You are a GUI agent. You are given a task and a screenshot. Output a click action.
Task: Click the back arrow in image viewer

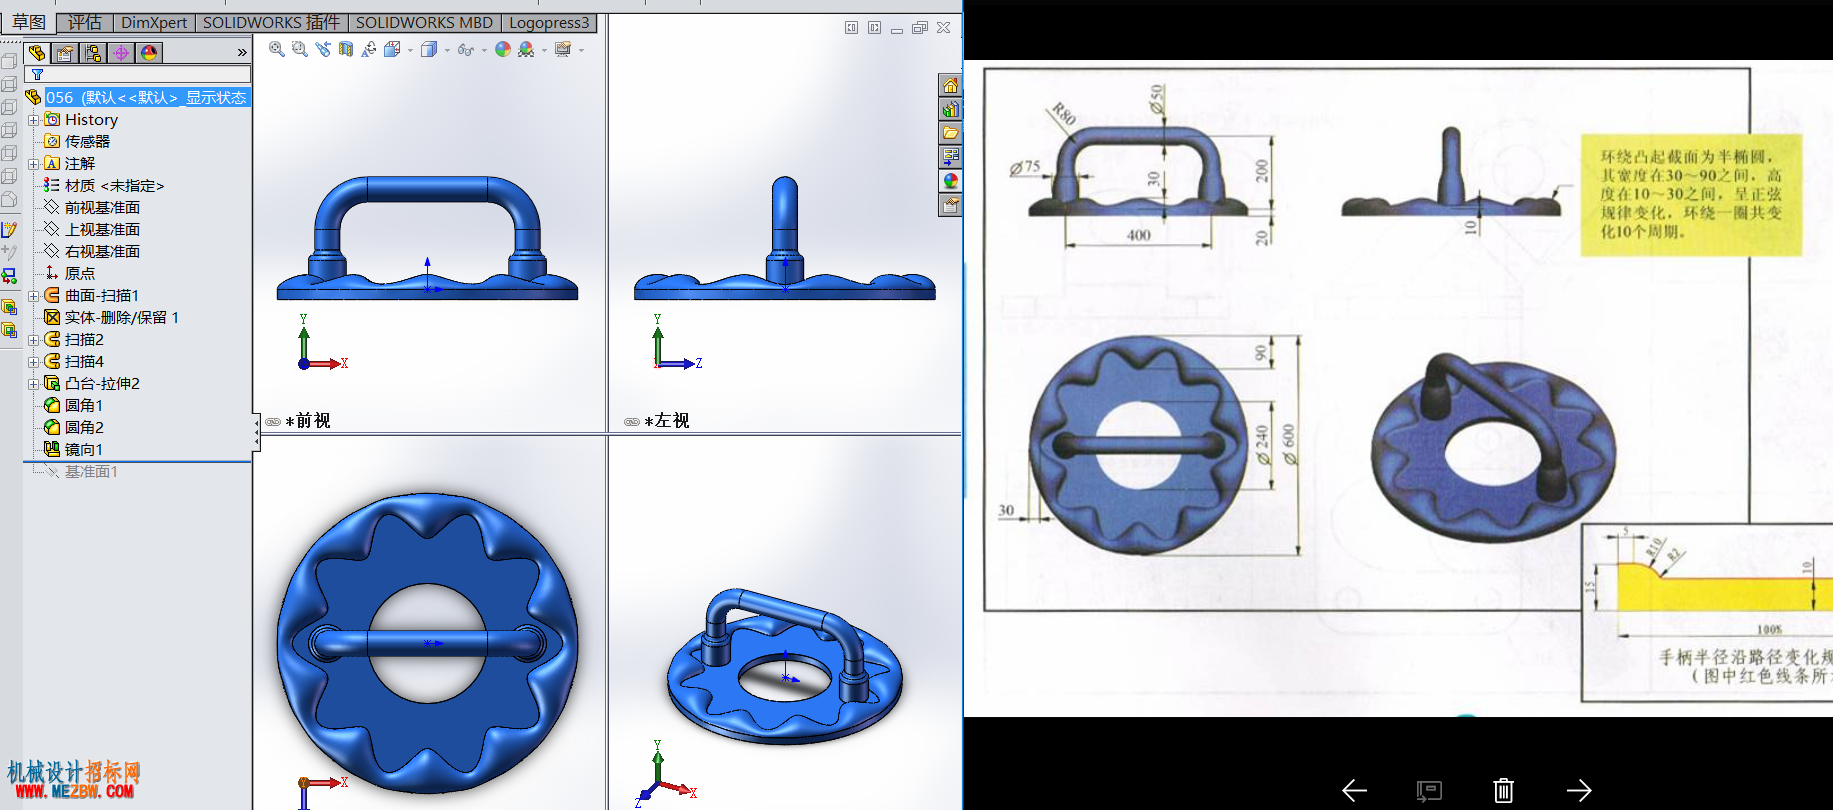pyautogui.click(x=1354, y=791)
